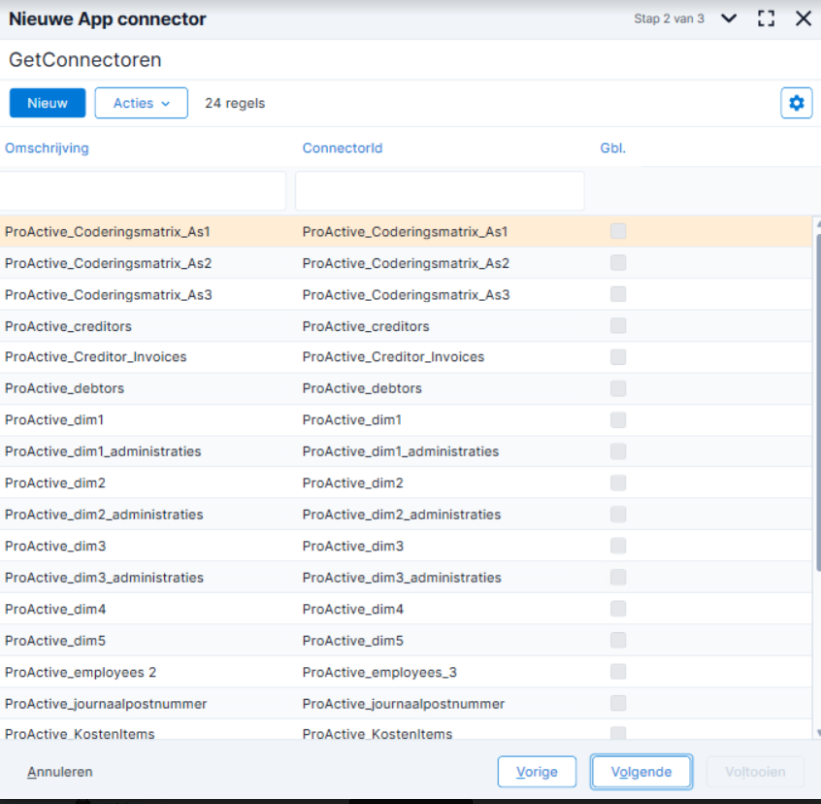Screen dimensions: 821x804
Task: Sort by the Omschrijving column header
Action: click(47, 148)
